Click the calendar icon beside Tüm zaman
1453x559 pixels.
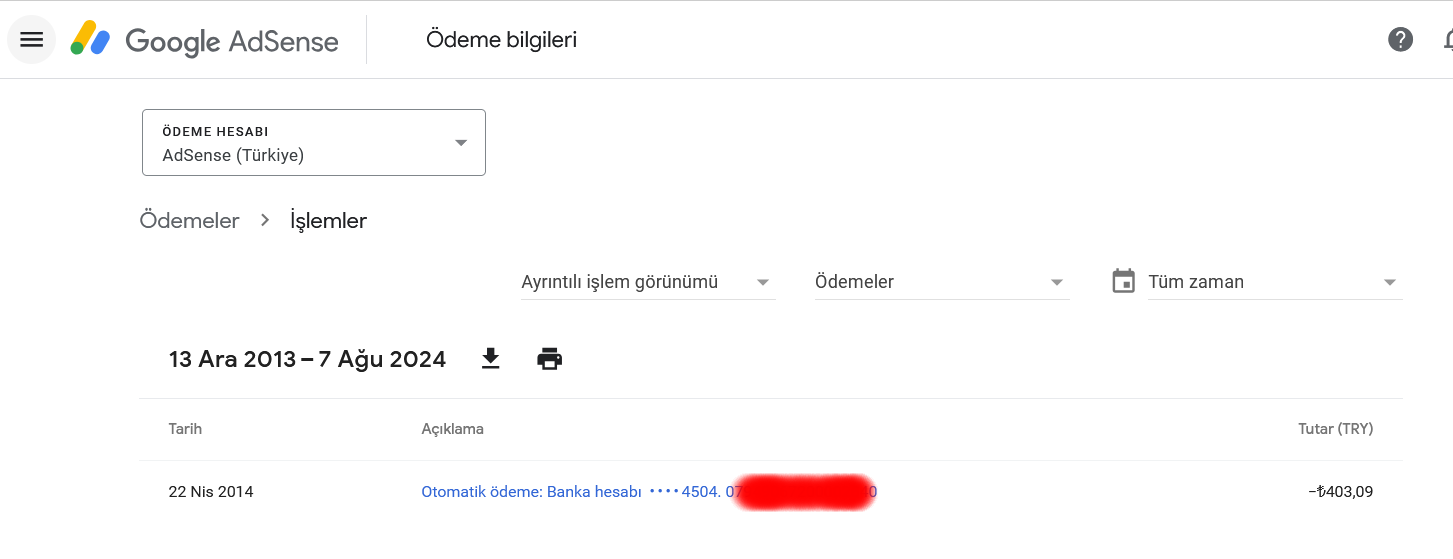(x=1124, y=281)
